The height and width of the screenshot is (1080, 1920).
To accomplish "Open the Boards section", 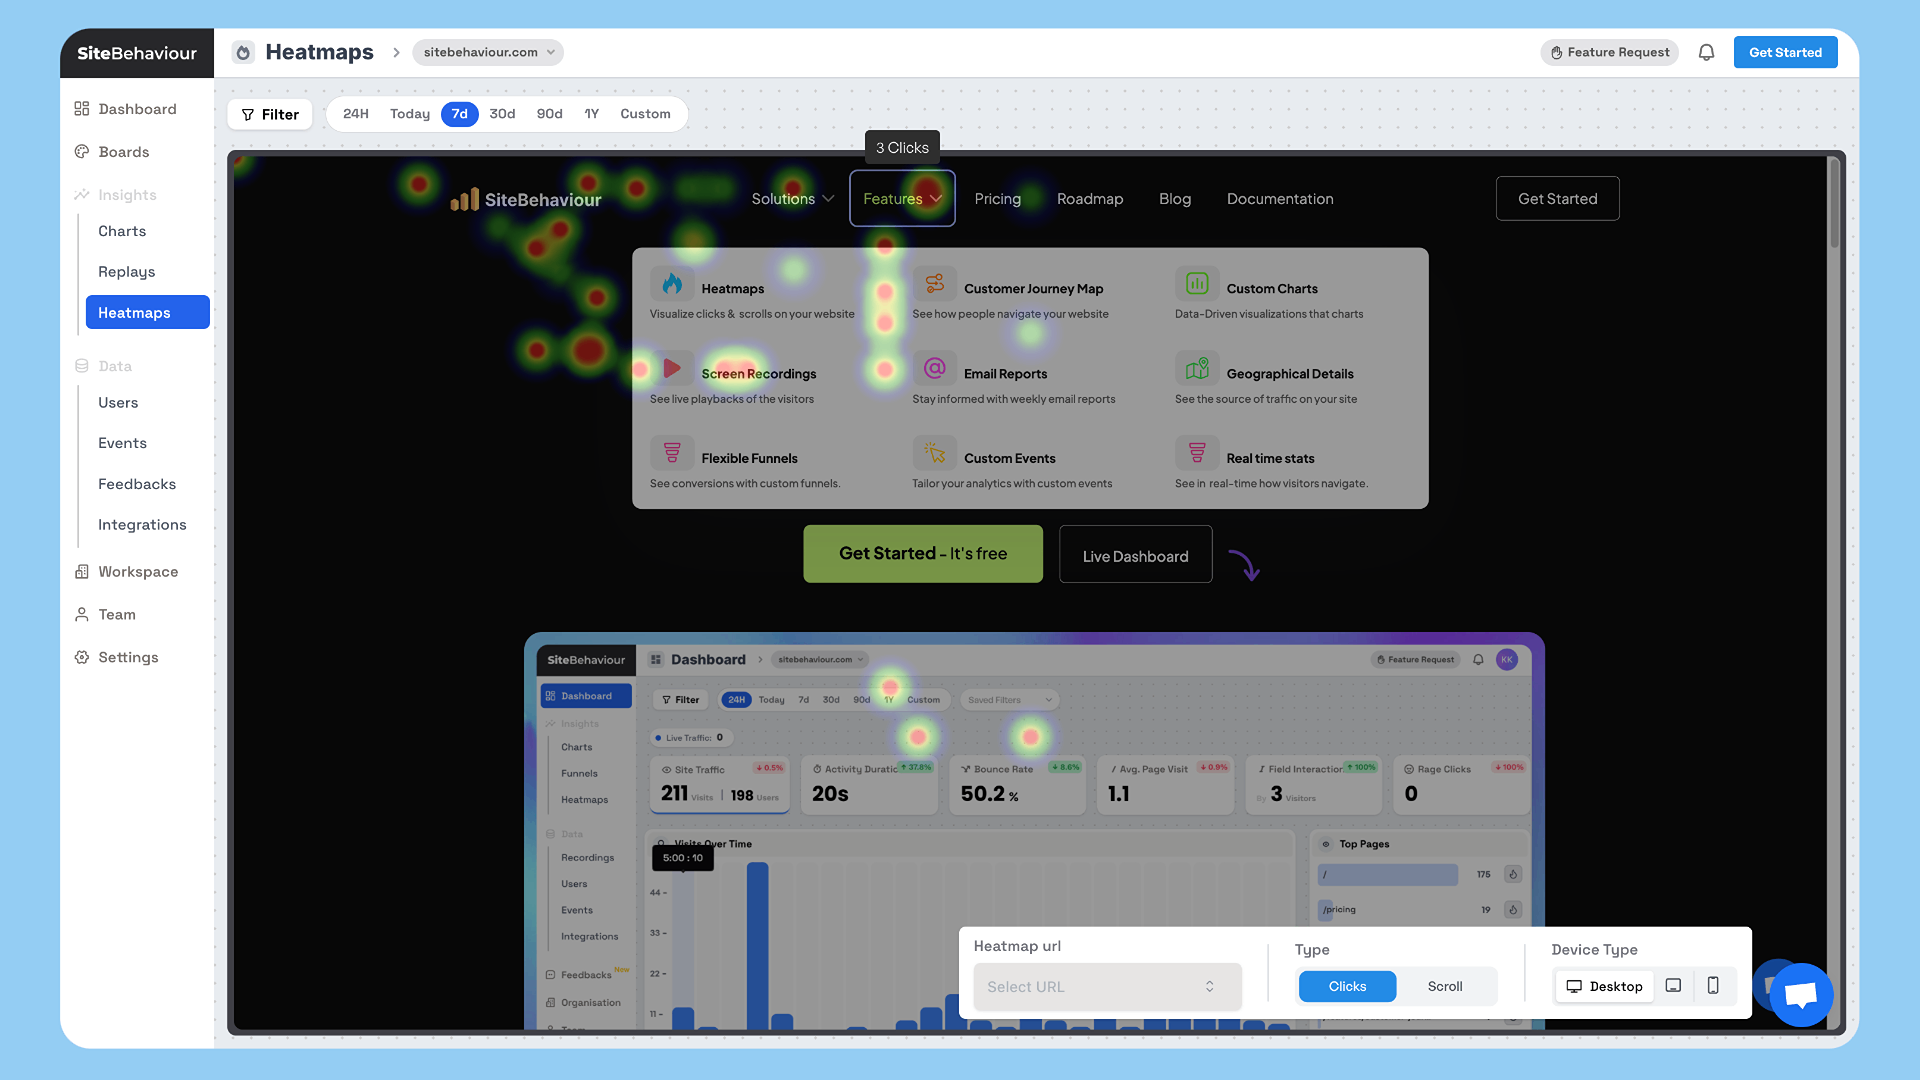I will [124, 151].
